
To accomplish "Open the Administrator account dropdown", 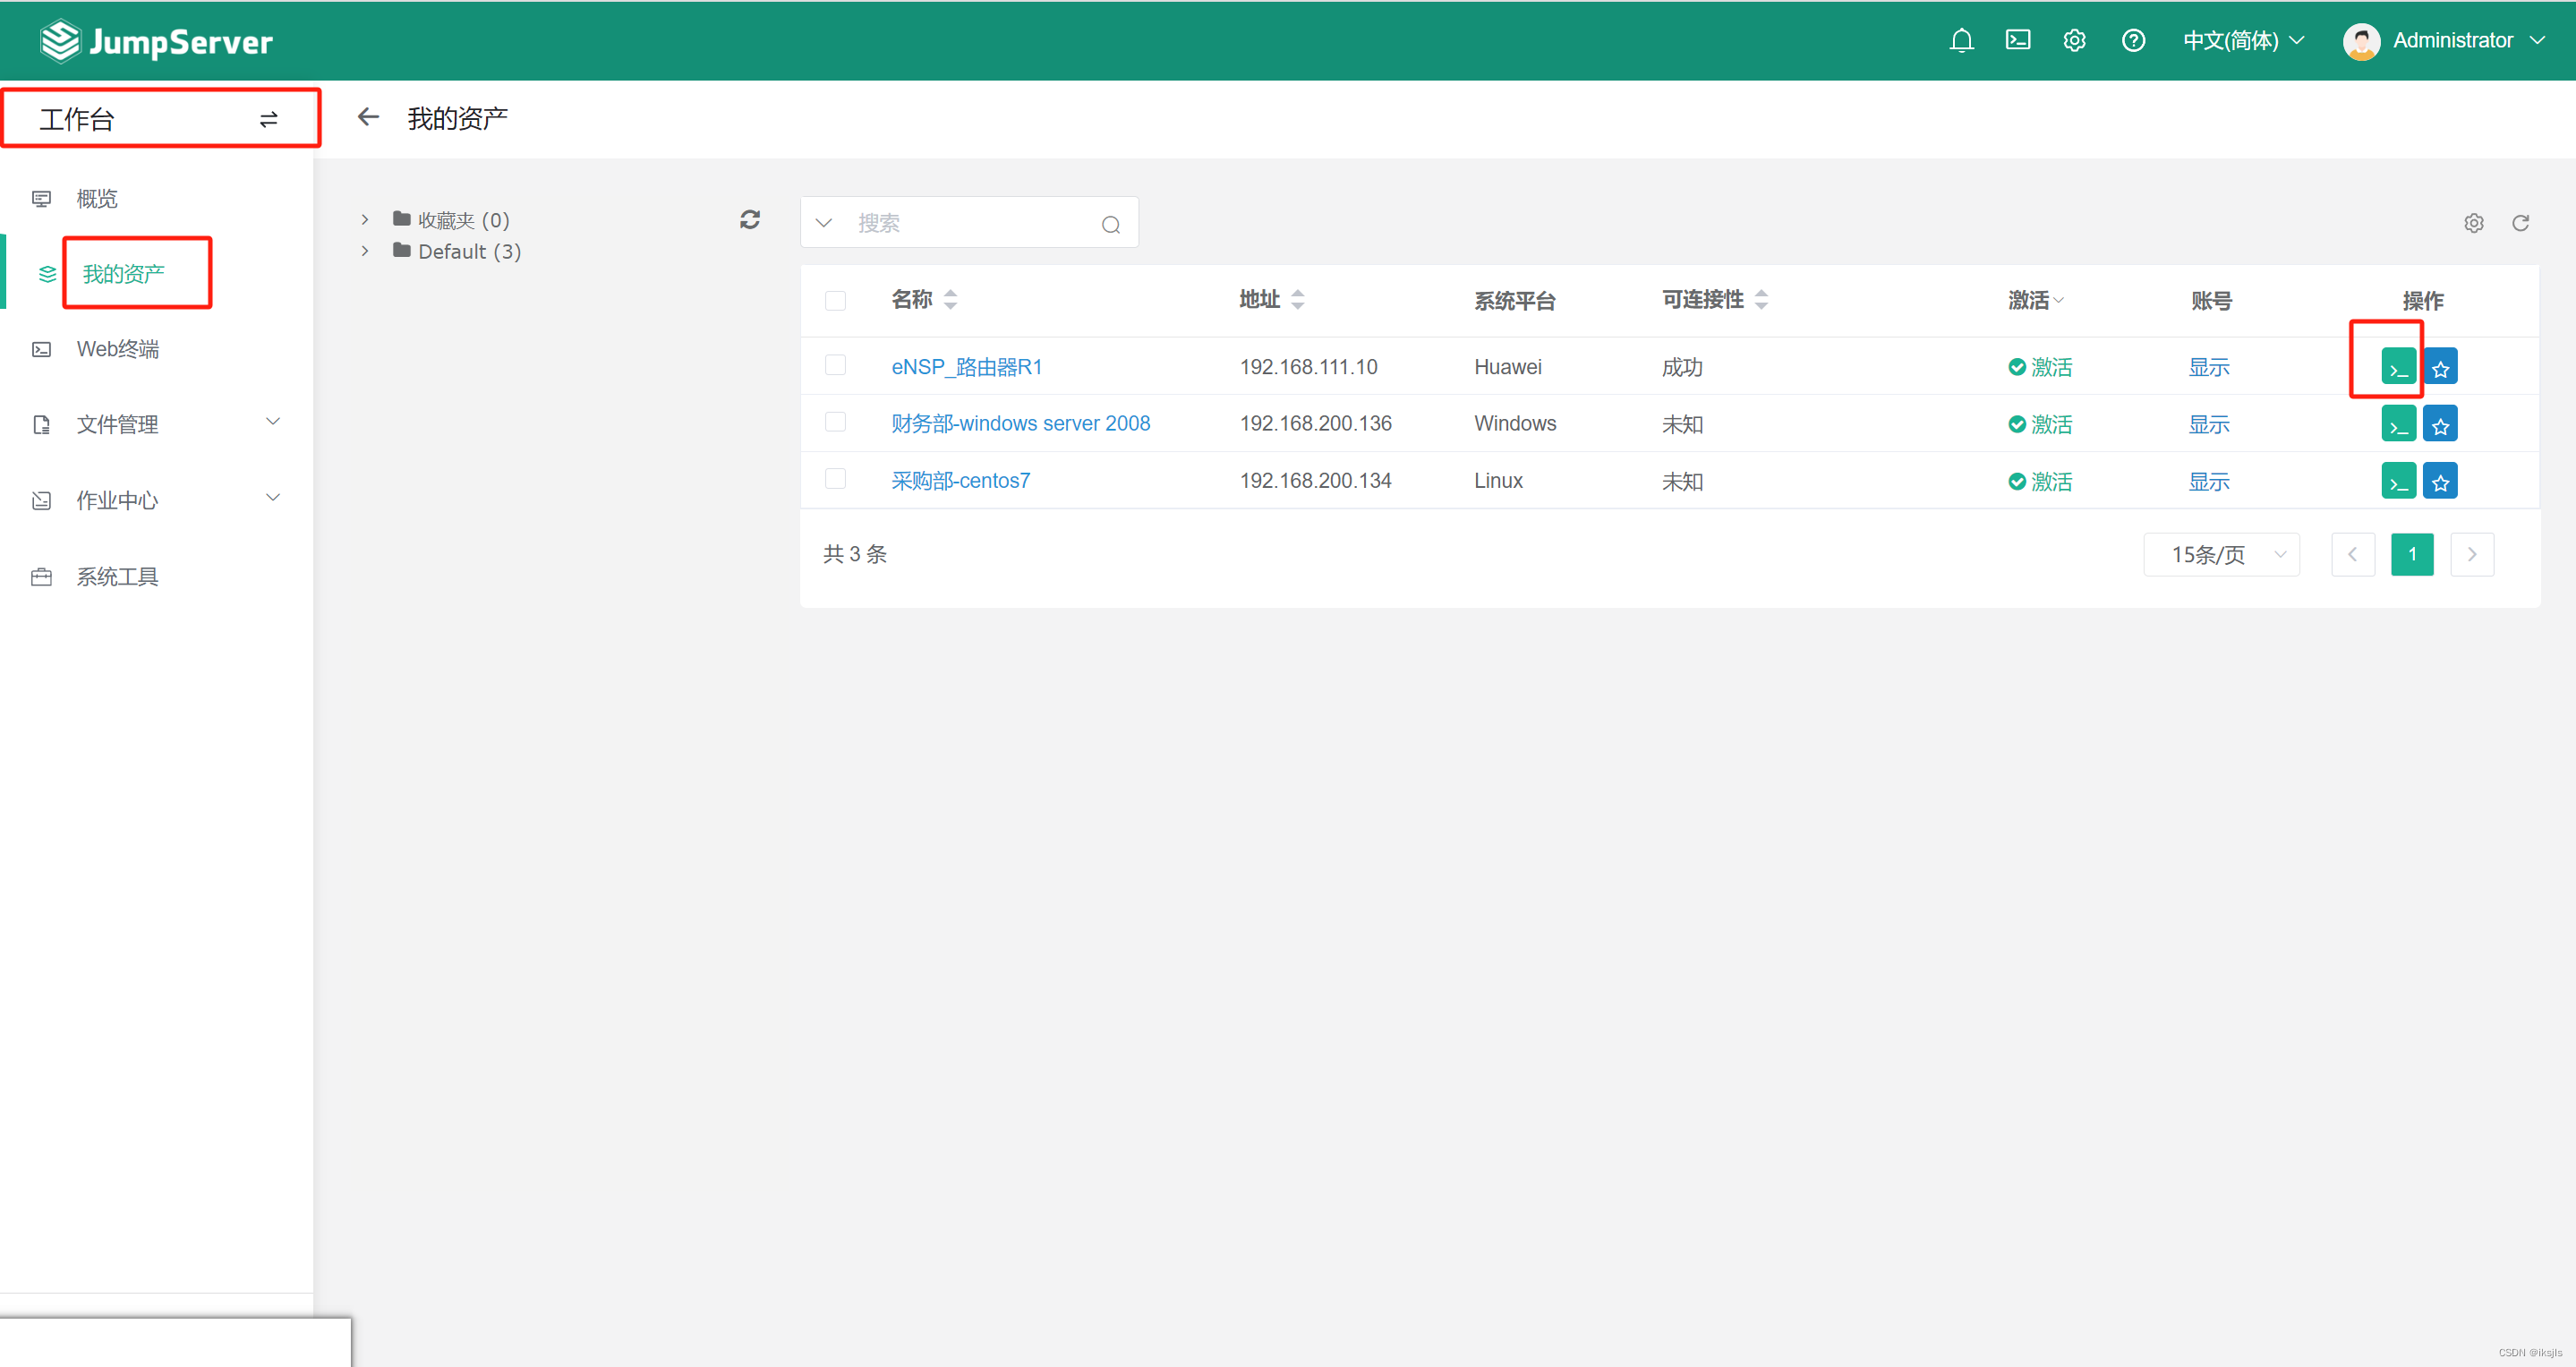I will pyautogui.click(x=2453, y=40).
